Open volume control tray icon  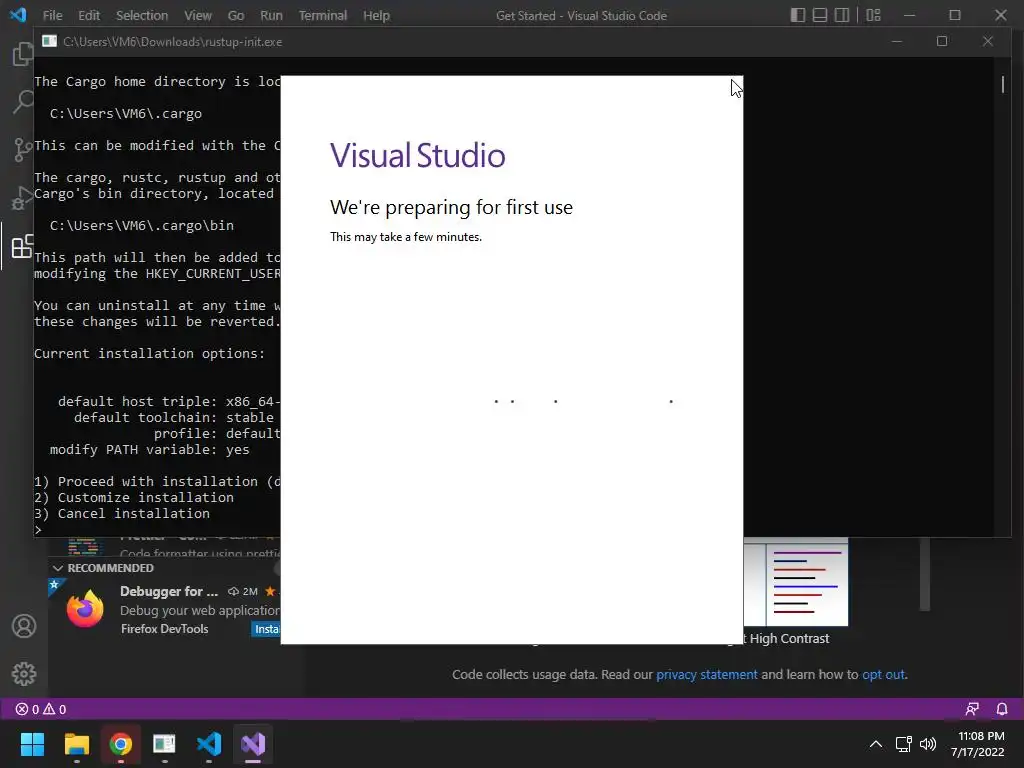tap(927, 744)
